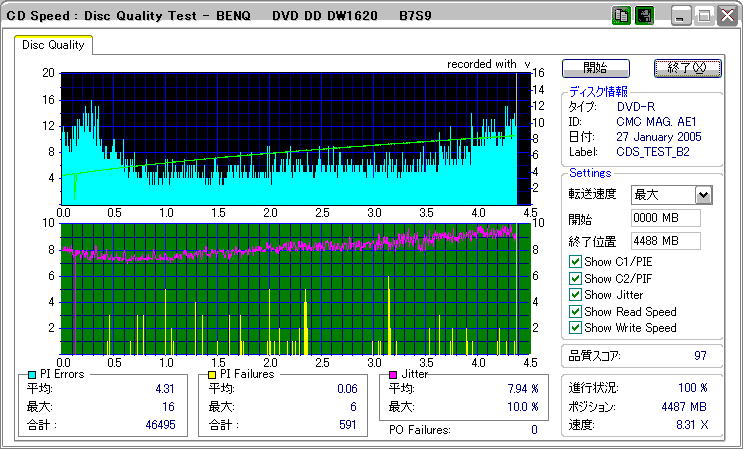Switch to the Disc Quality tab
Screen dimensions: 743x449
(53, 45)
